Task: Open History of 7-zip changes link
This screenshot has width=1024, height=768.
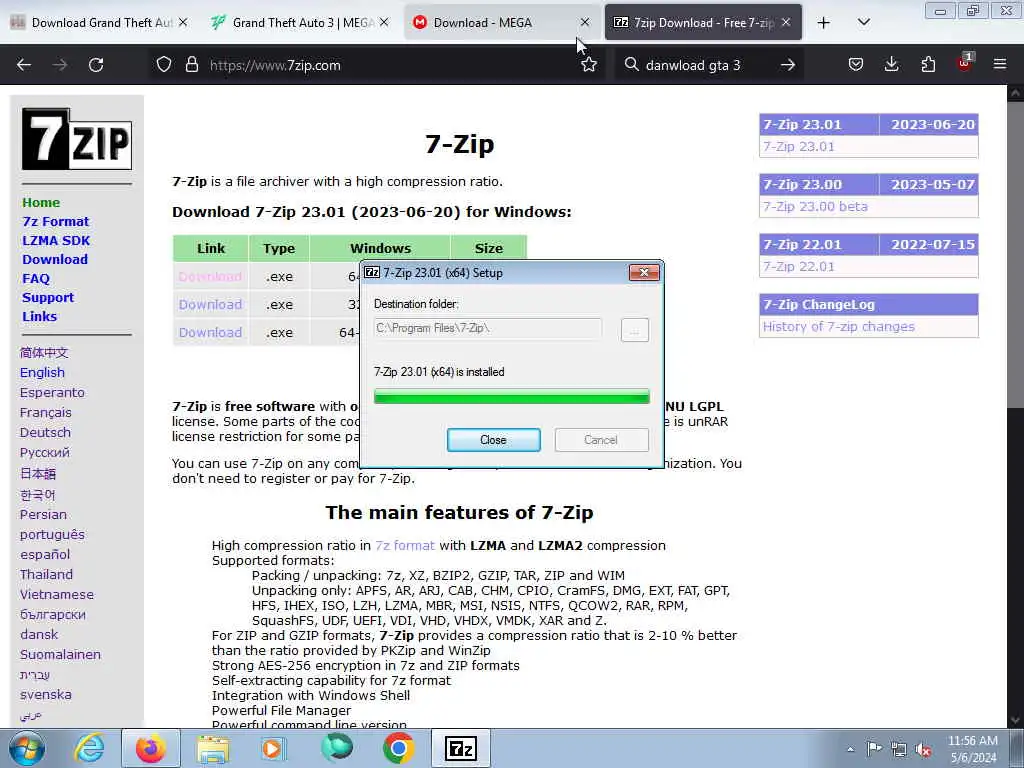Action: pyautogui.click(x=839, y=327)
